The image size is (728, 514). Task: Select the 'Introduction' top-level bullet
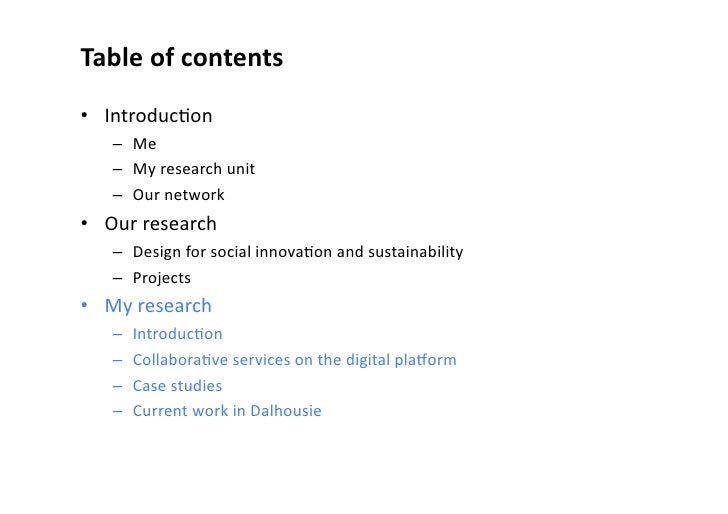(x=158, y=116)
